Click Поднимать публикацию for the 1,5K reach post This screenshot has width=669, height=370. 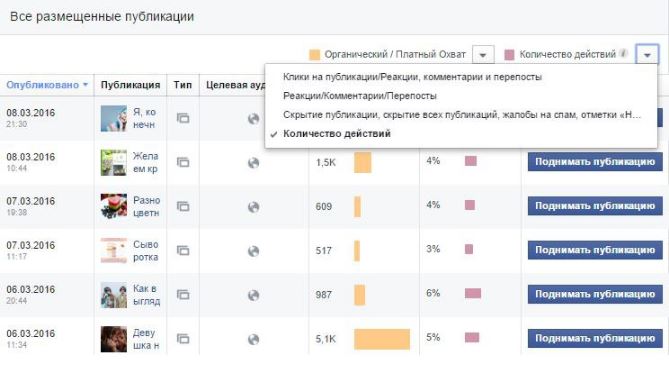tap(595, 162)
